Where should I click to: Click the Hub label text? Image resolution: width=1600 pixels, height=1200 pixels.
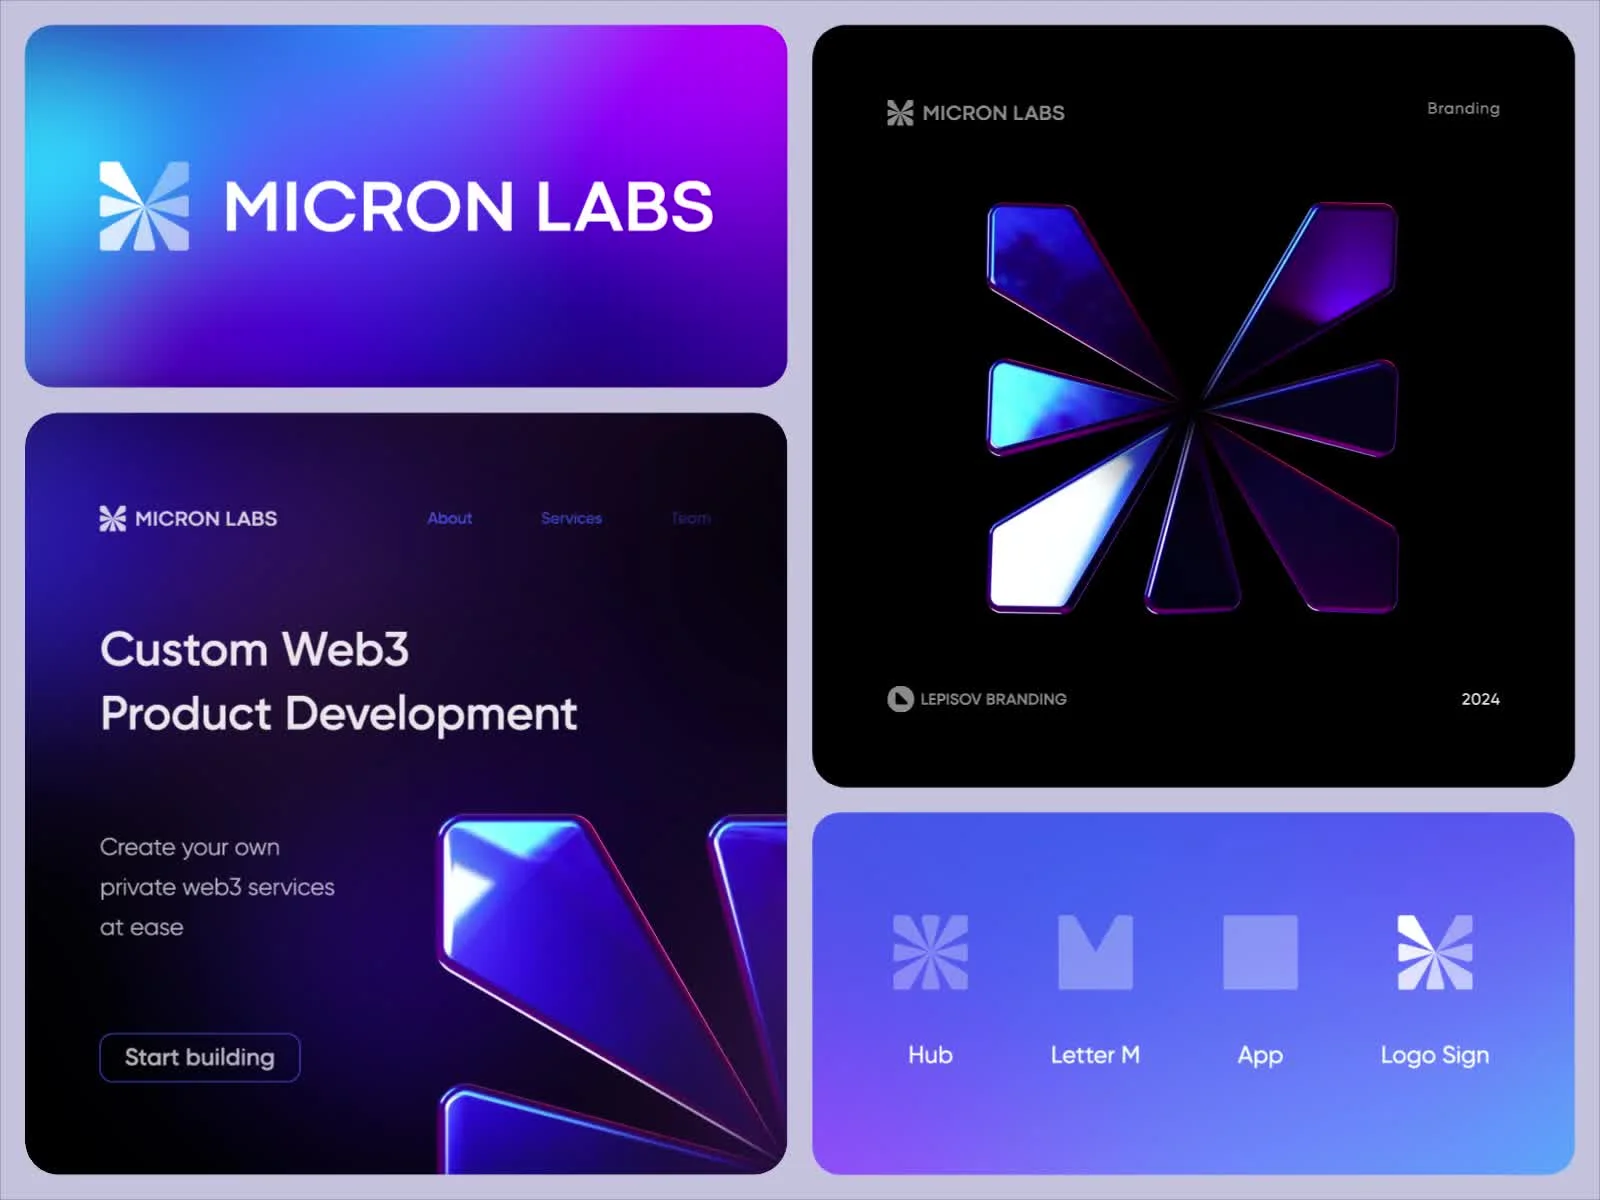[x=930, y=1055]
